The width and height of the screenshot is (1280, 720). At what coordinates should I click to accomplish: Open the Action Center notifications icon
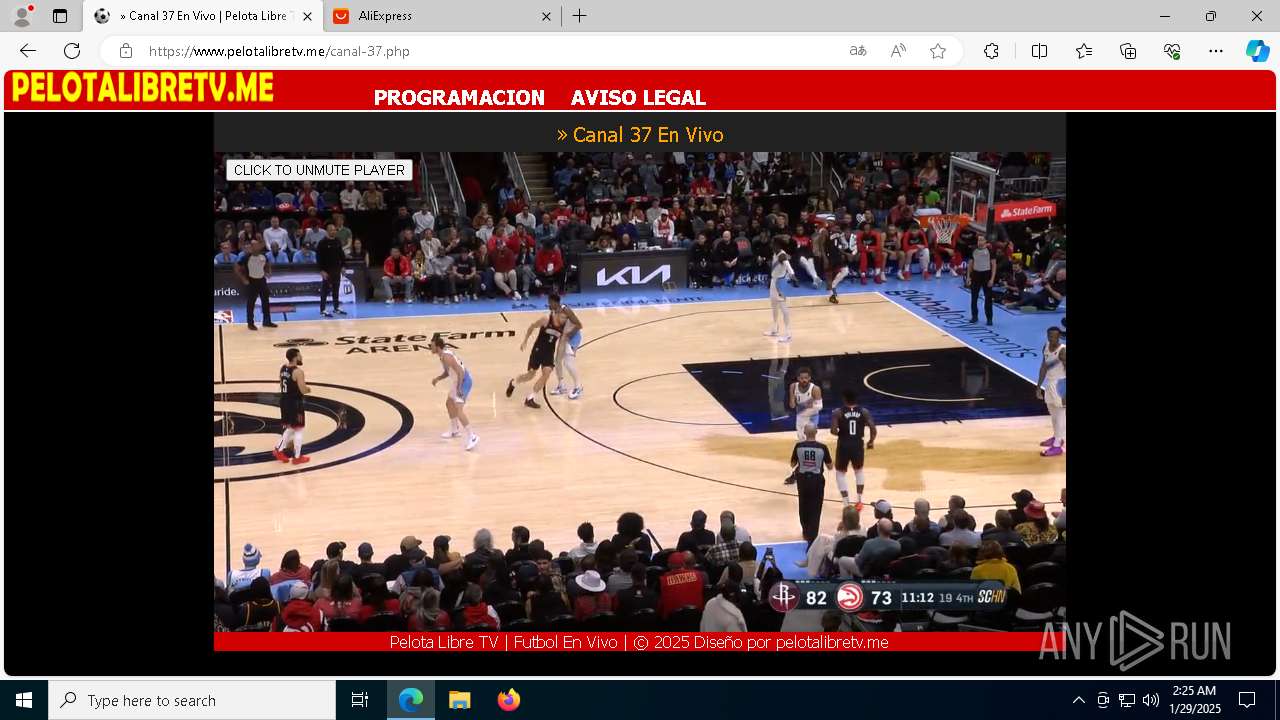coord(1247,700)
